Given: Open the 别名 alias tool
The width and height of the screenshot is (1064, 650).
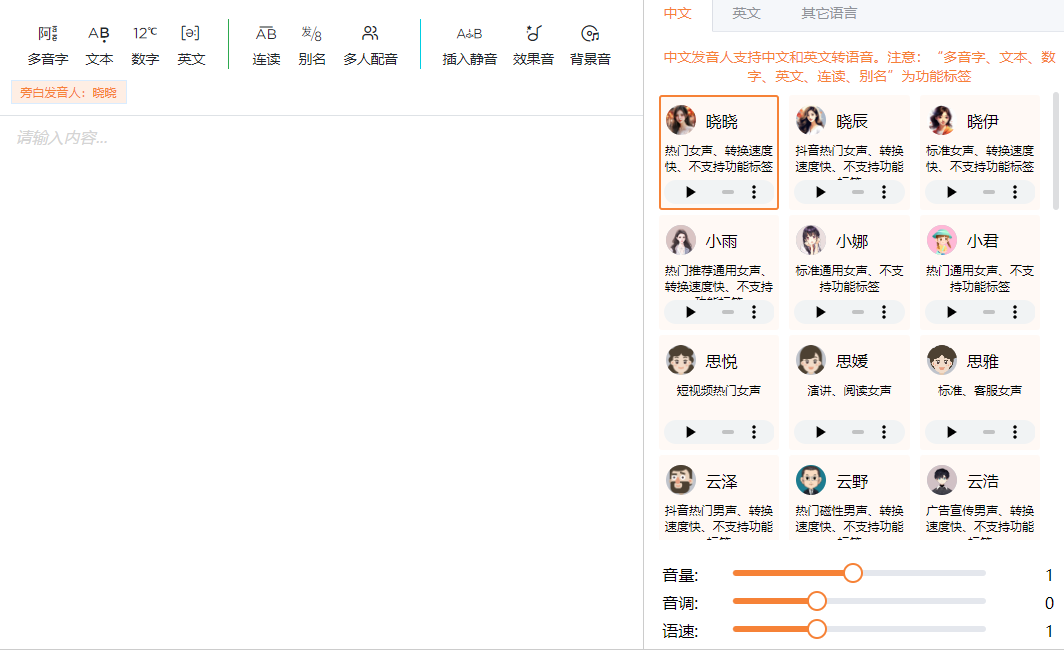Looking at the screenshot, I should (x=311, y=34).
